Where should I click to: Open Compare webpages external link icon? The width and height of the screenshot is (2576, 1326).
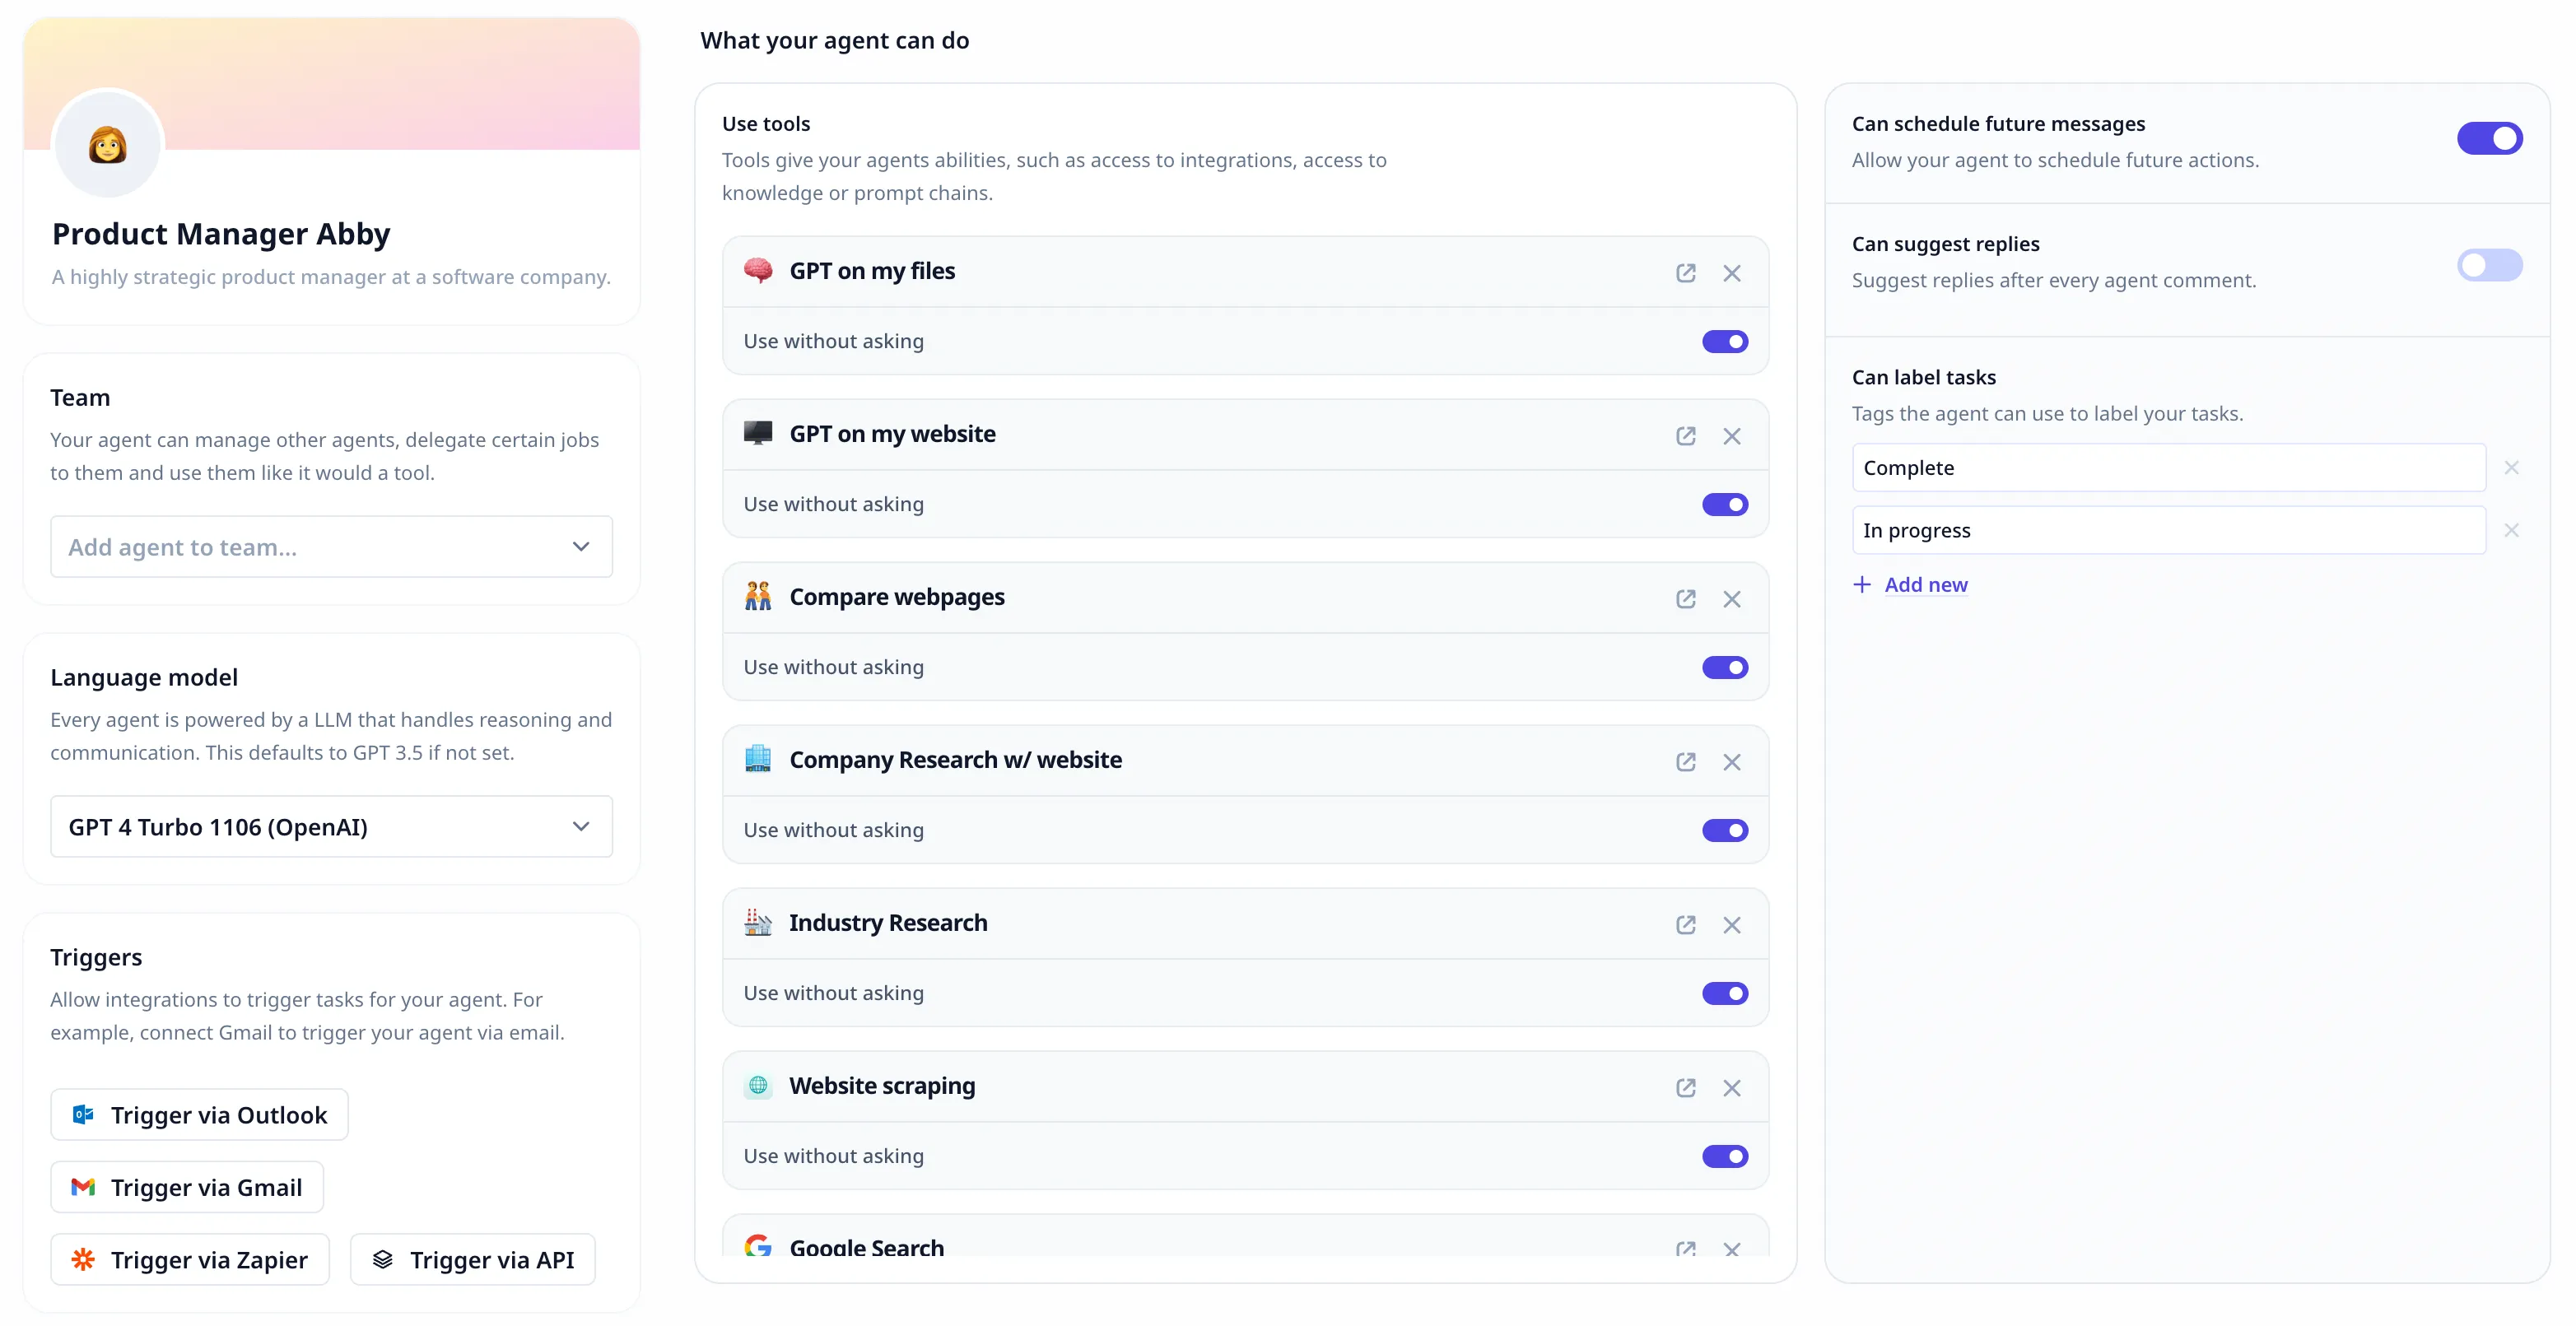(1685, 599)
